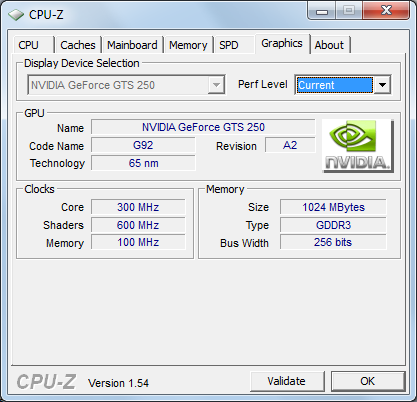Open the About tab
This screenshot has width=417, height=402.
click(329, 45)
